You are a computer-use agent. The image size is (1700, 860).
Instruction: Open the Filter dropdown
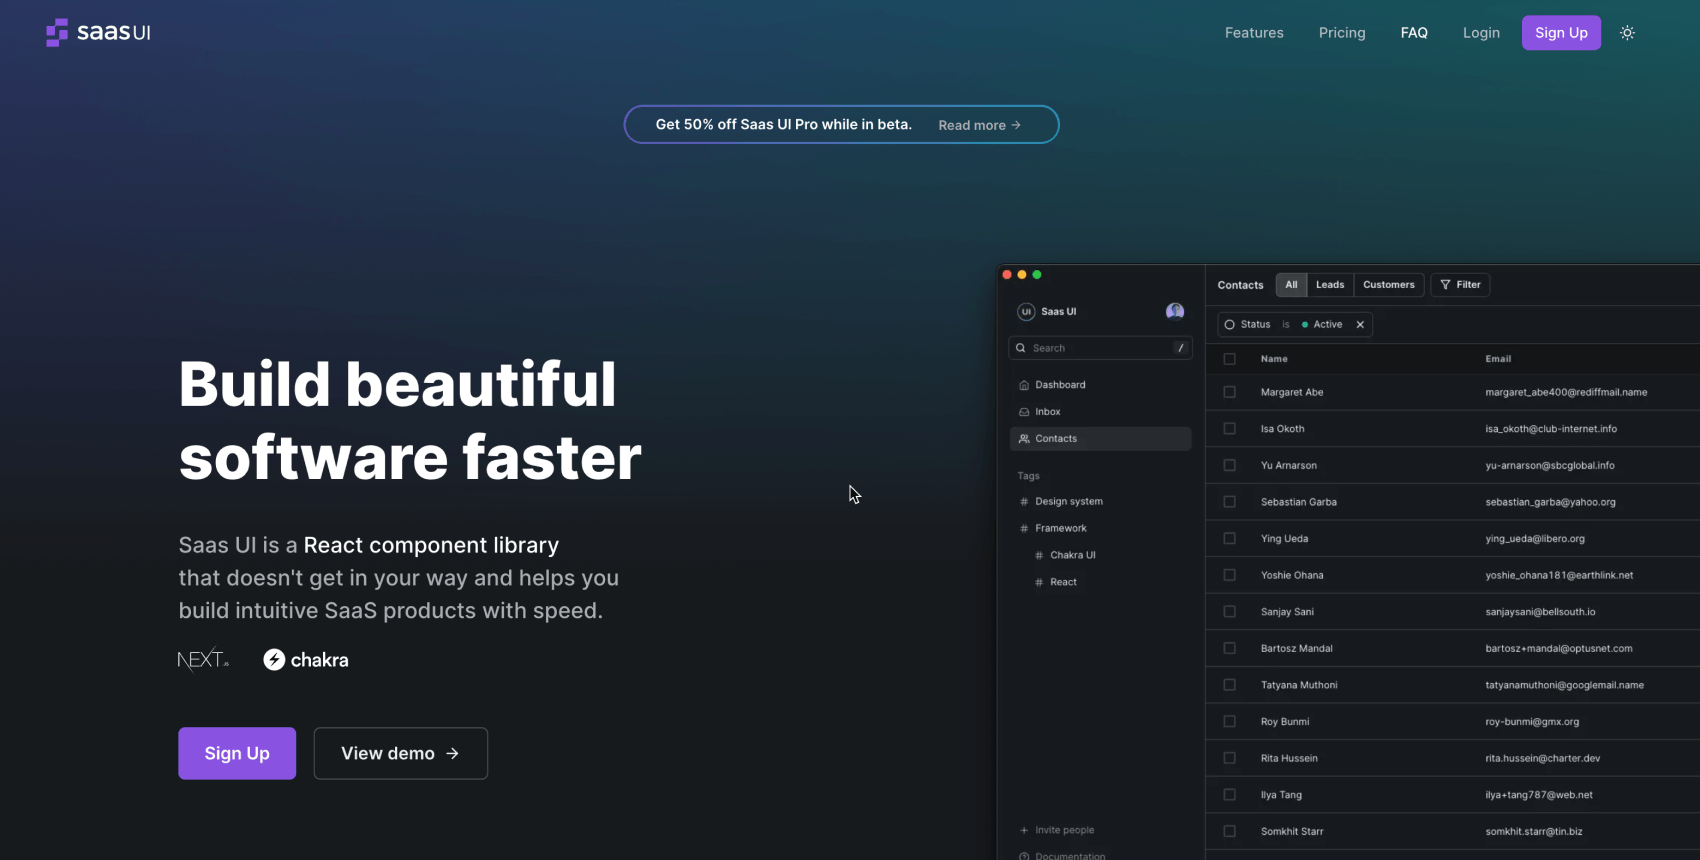pyautogui.click(x=1460, y=285)
